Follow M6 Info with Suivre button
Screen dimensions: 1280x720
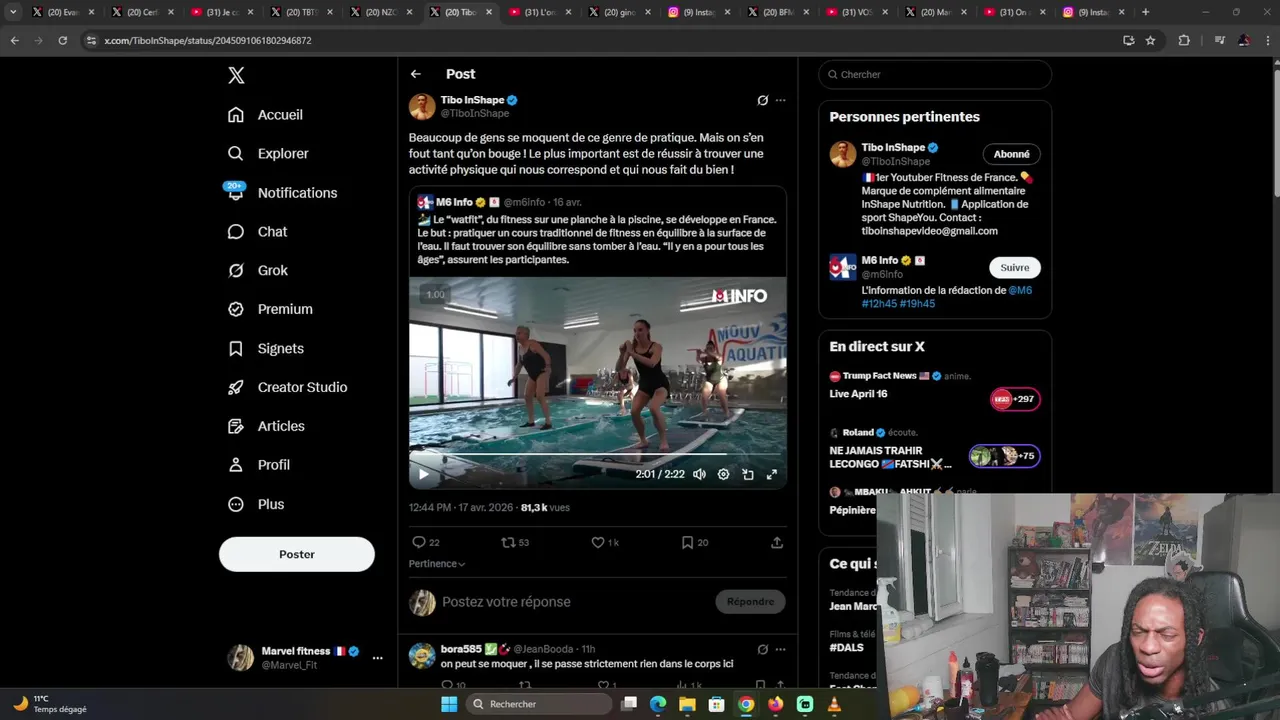click(x=1015, y=267)
